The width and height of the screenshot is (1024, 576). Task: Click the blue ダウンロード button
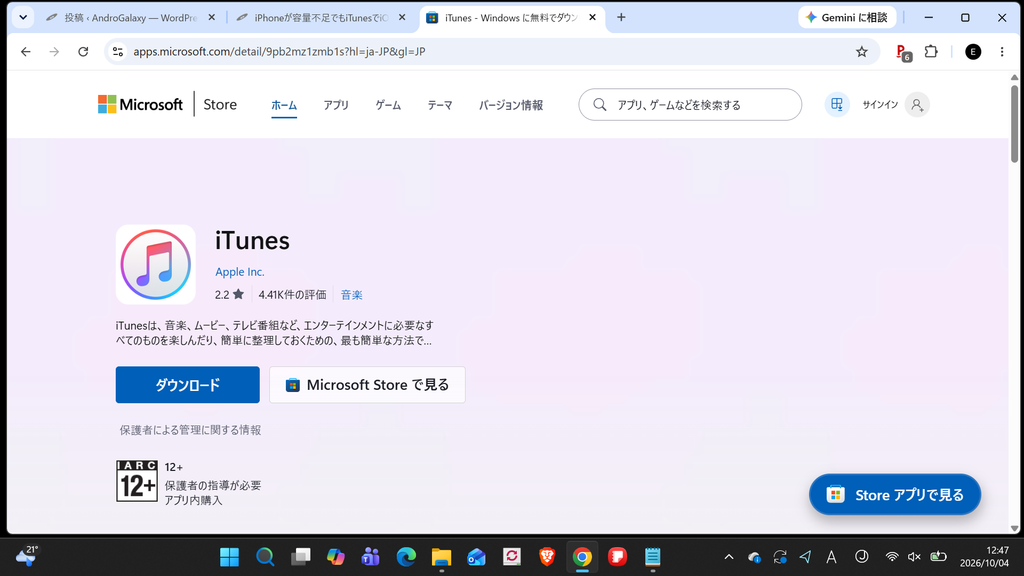coord(187,385)
